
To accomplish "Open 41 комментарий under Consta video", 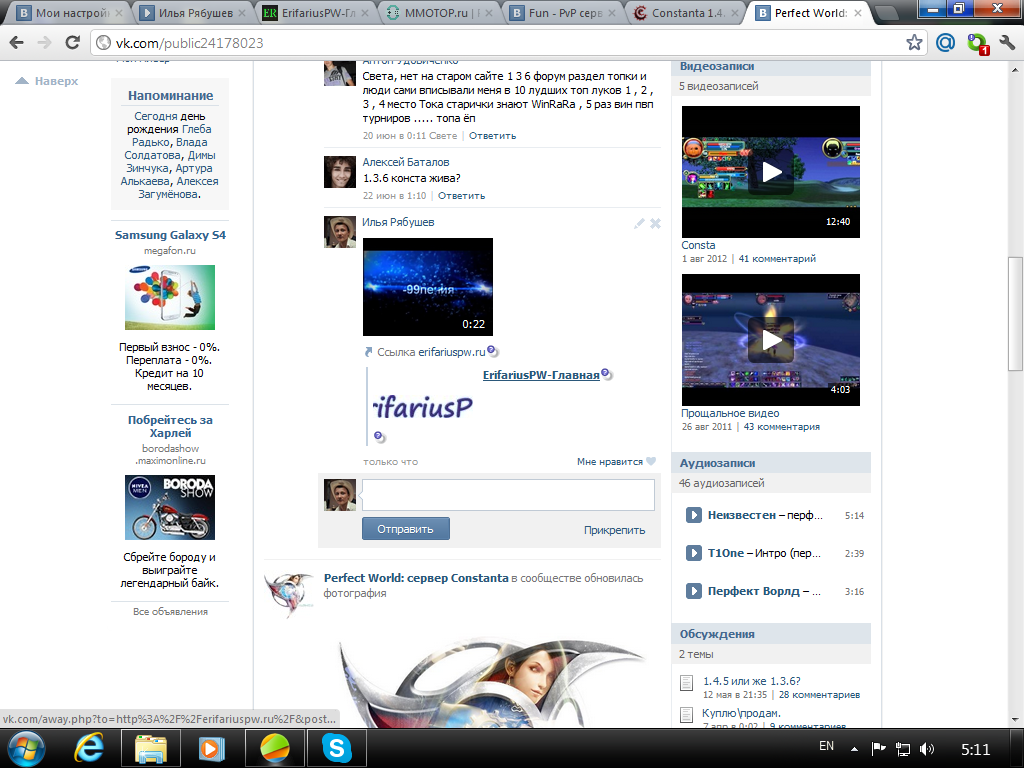I will pyautogui.click(x=777, y=259).
